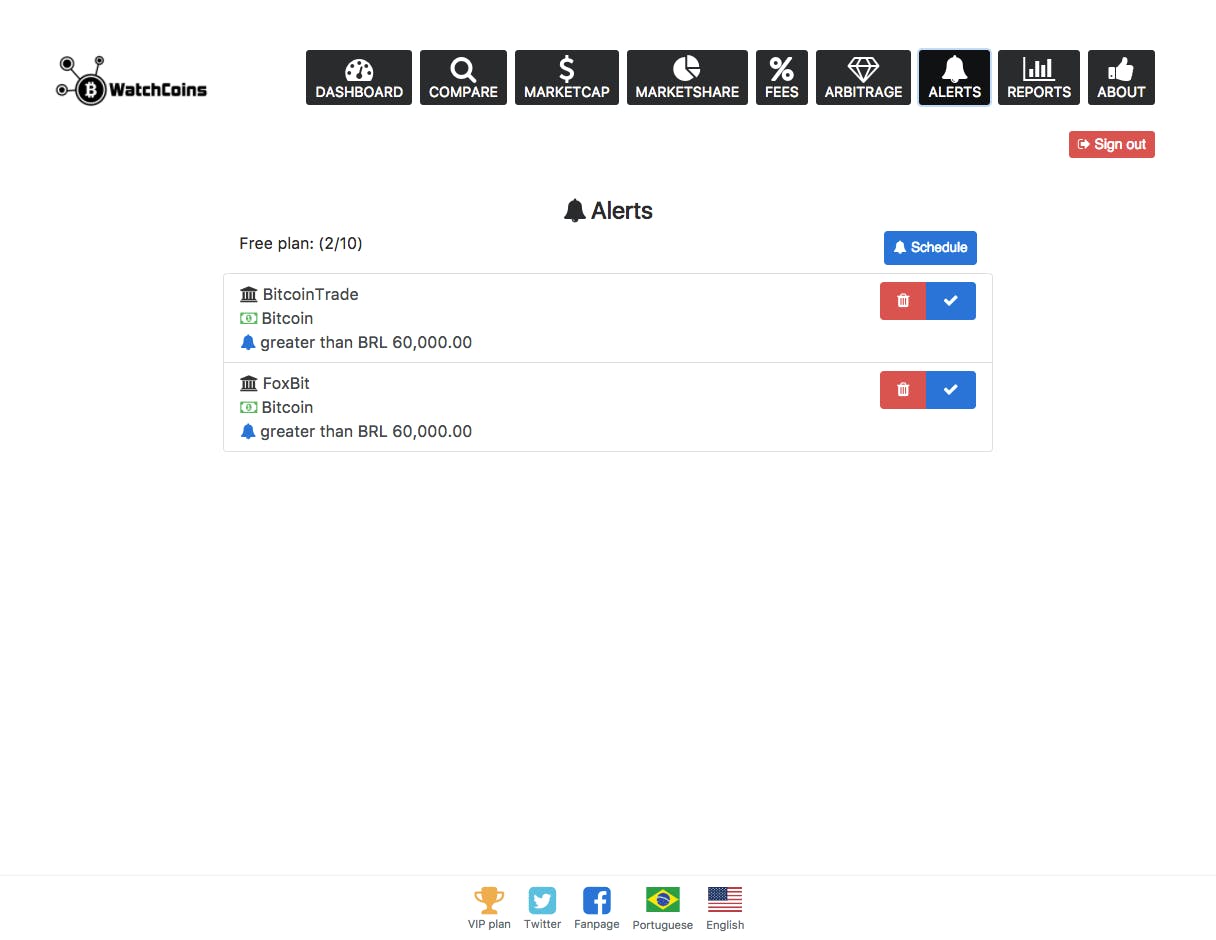This screenshot has width=1216, height=940.
Task: Click the Sign out button
Action: [x=1112, y=145]
